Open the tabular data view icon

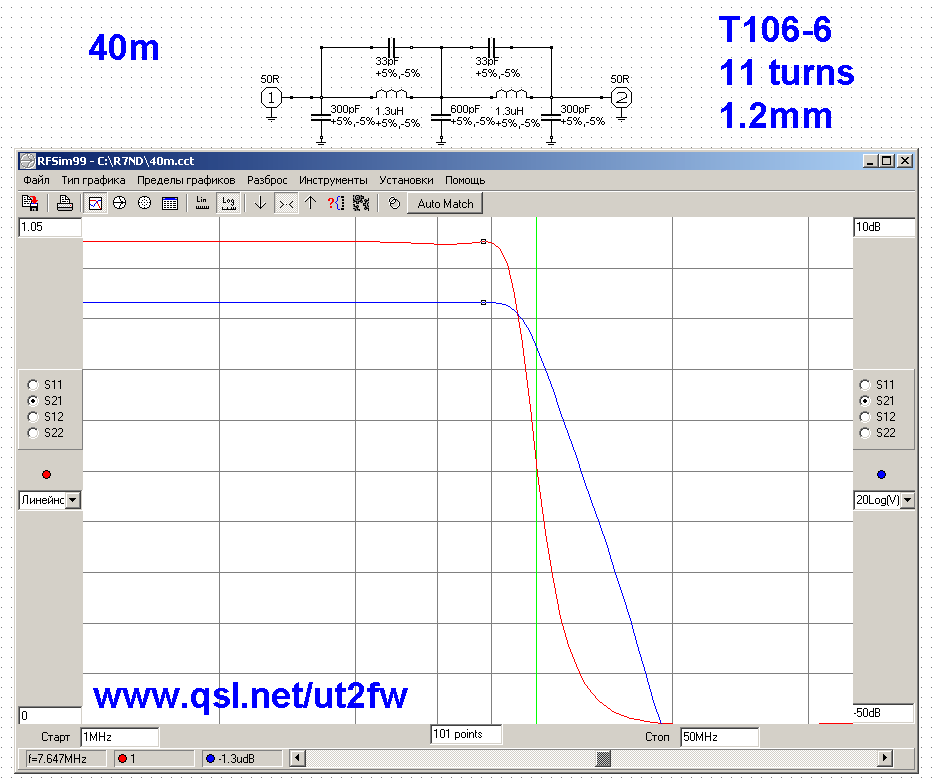pos(169,203)
